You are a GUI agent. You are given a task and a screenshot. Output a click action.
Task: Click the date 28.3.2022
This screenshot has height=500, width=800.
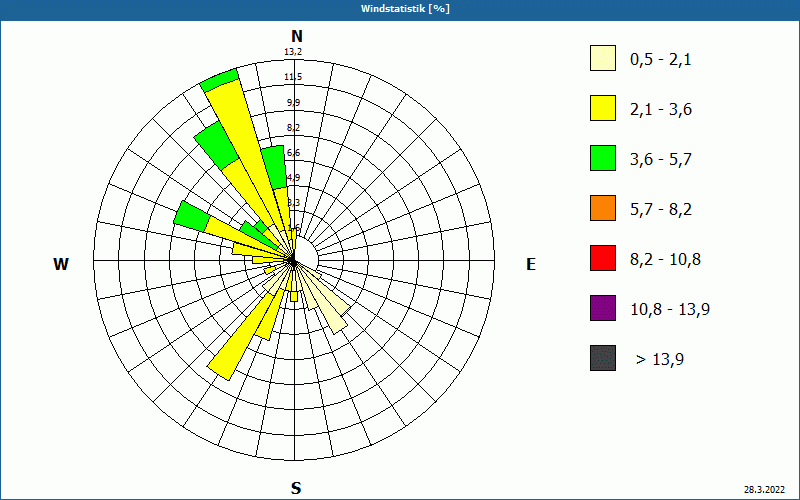[x=764, y=490]
